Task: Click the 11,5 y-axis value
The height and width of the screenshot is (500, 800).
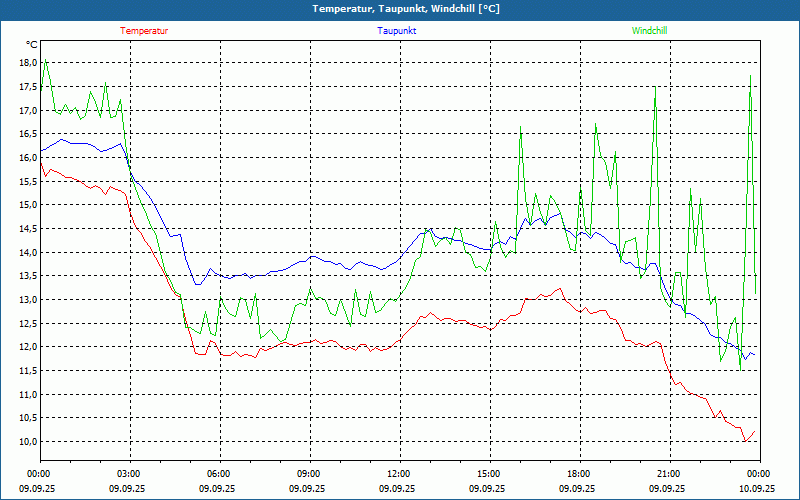Action: [x=29, y=371]
